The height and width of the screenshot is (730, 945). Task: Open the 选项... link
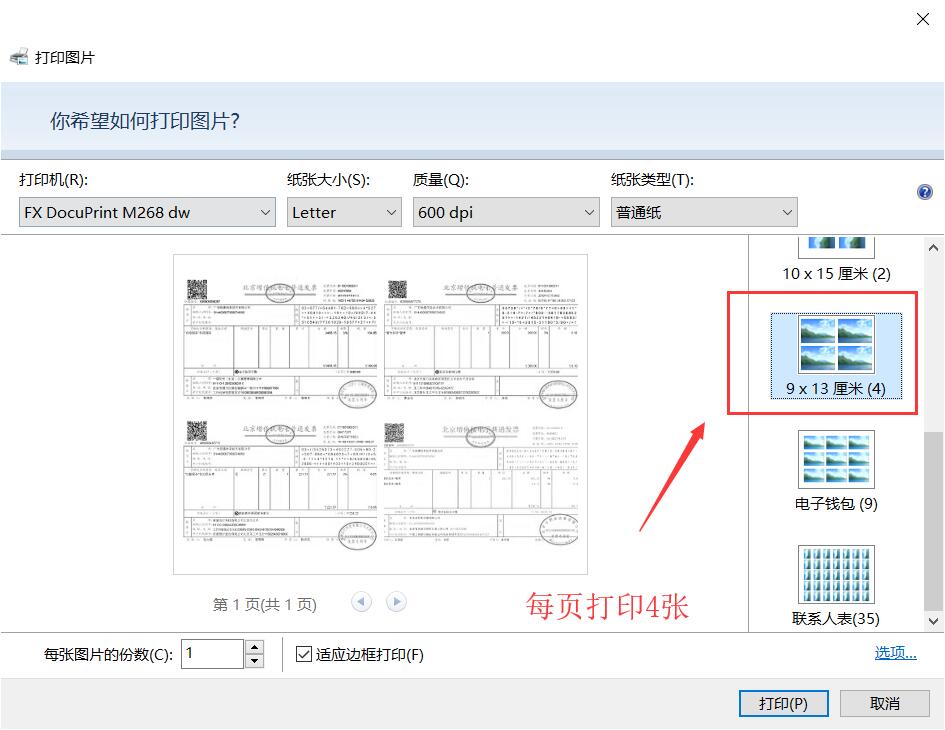[895, 653]
